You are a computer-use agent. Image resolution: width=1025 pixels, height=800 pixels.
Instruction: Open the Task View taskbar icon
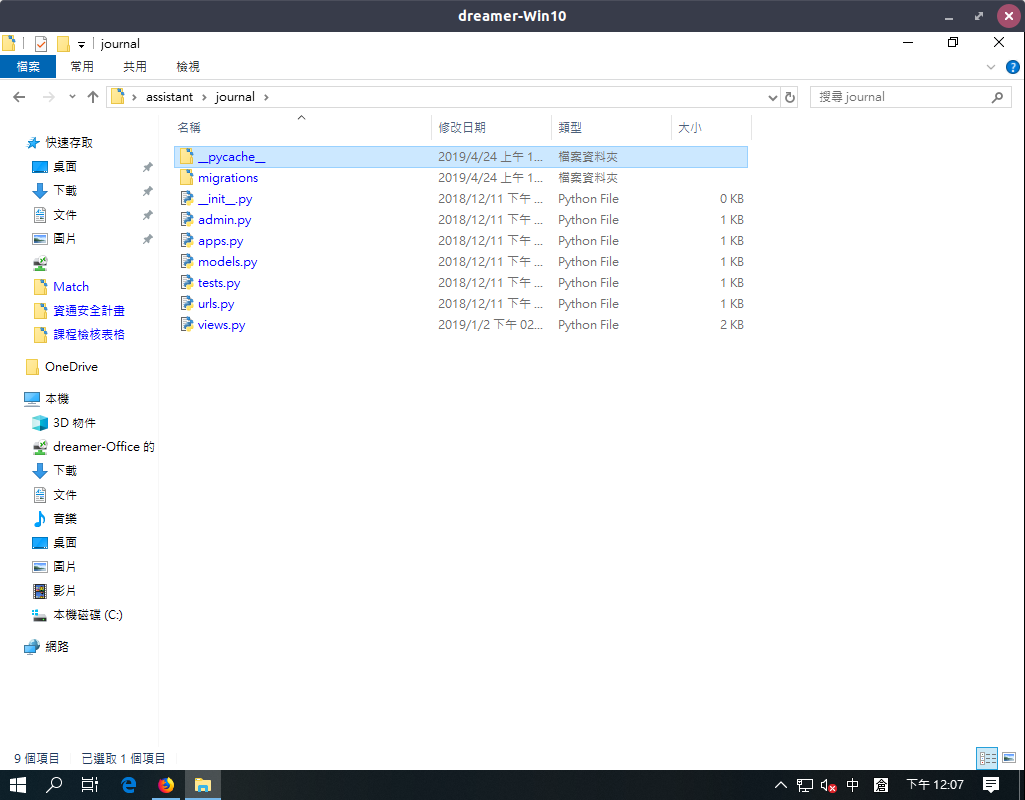90,785
